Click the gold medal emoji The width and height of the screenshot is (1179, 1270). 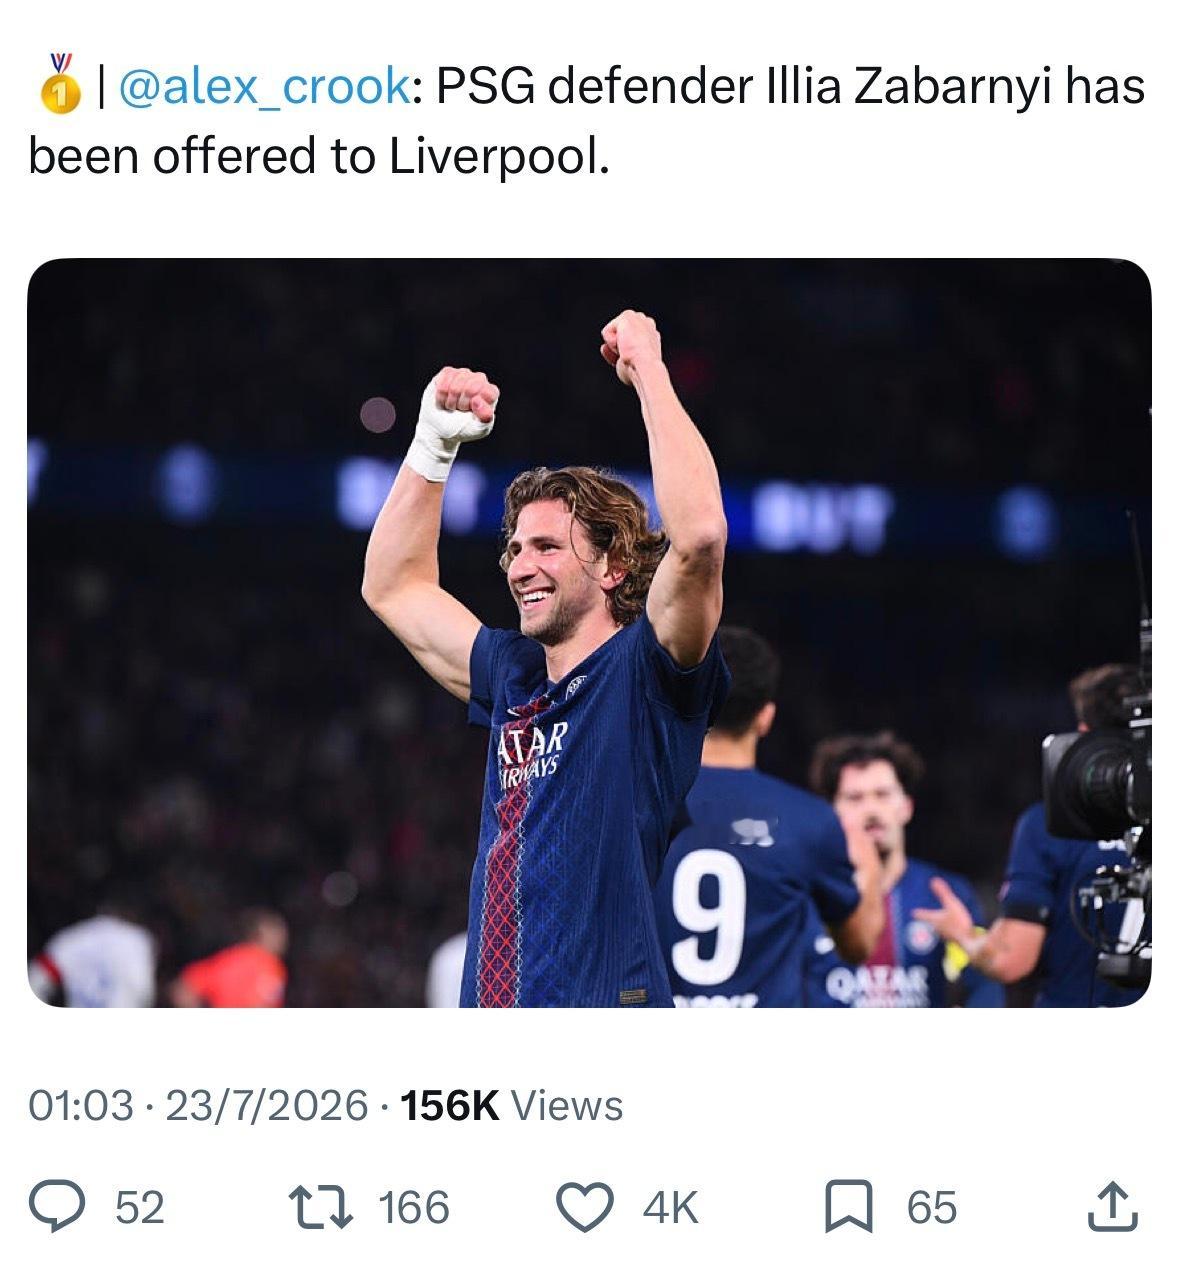coord(59,85)
